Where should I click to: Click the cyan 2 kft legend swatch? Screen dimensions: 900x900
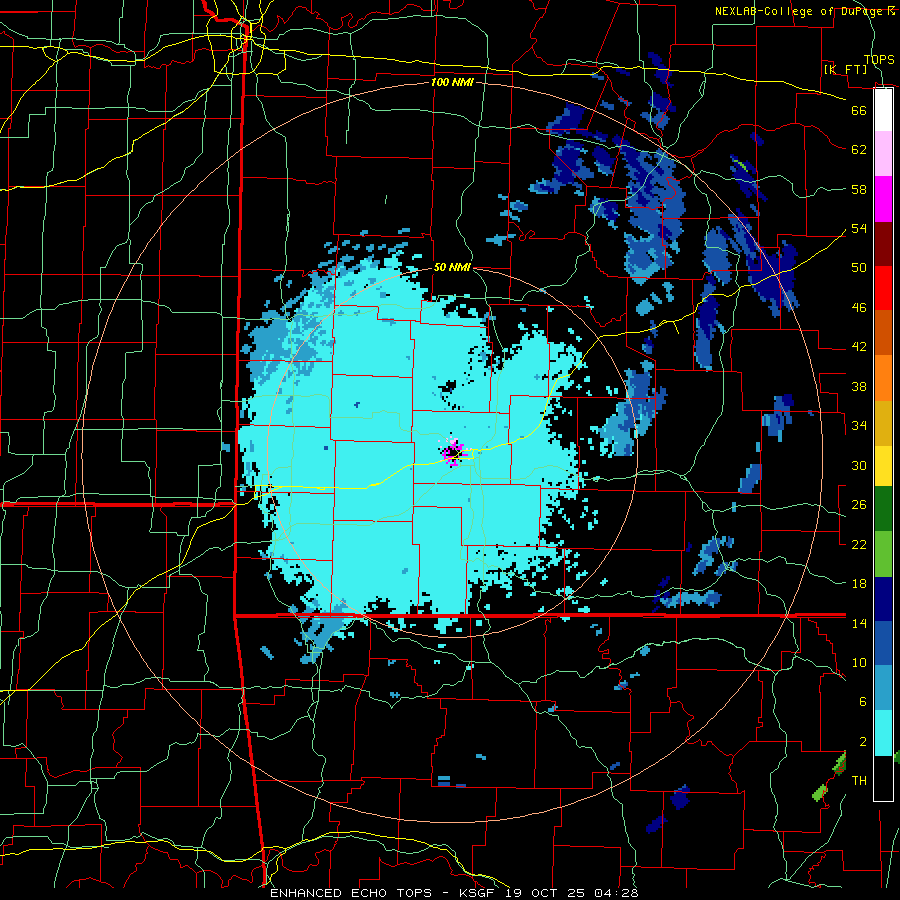coord(883,733)
